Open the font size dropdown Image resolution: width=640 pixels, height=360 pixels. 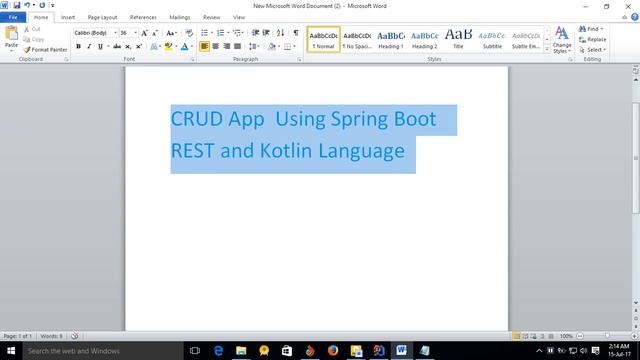click(x=136, y=33)
